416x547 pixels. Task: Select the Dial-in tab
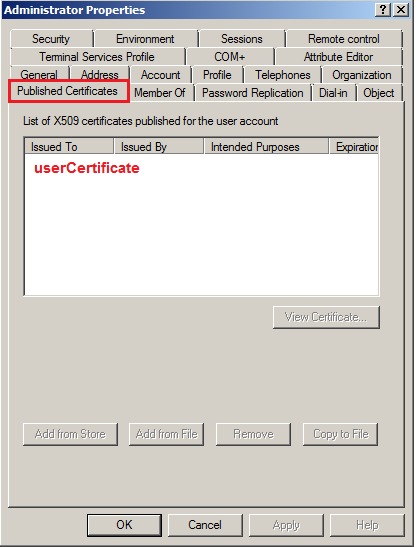(333, 92)
